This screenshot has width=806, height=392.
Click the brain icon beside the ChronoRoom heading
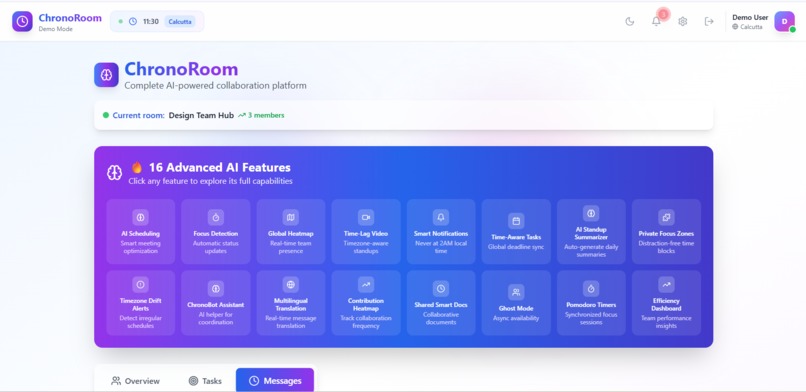pyautogui.click(x=106, y=75)
